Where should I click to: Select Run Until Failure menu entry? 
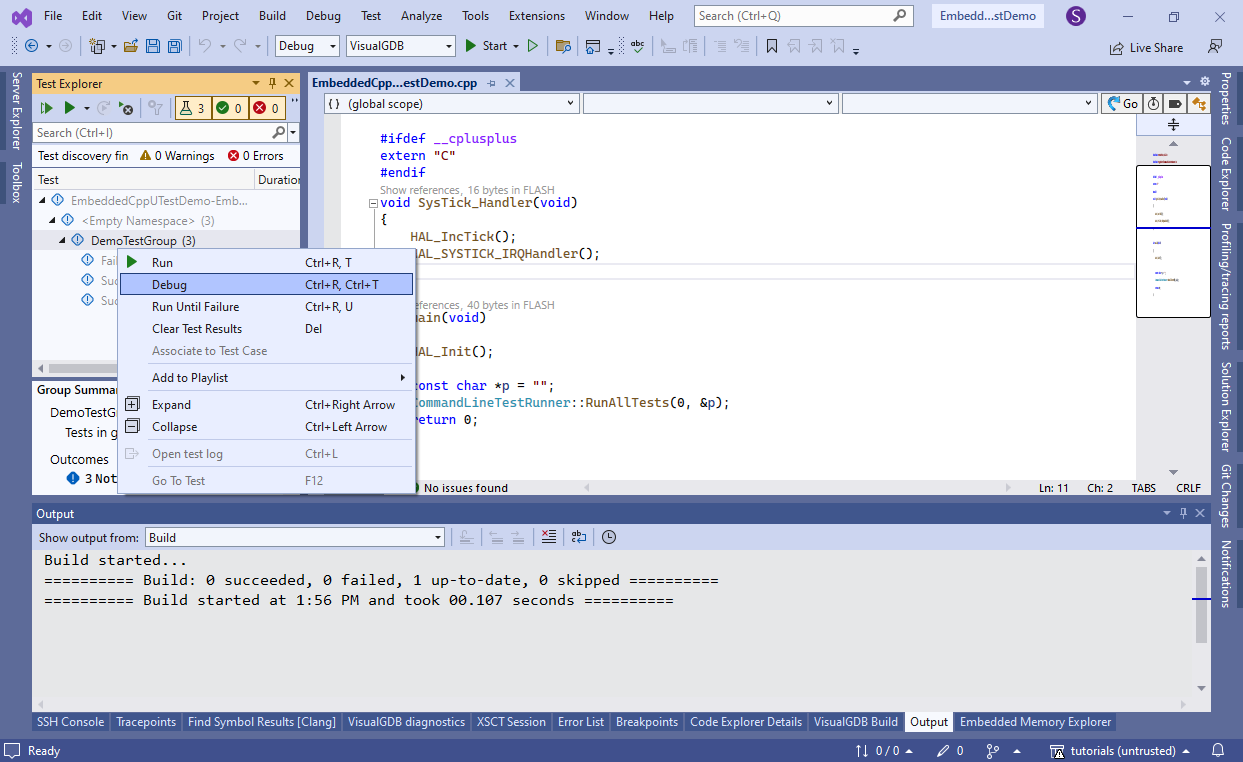[x=266, y=307]
